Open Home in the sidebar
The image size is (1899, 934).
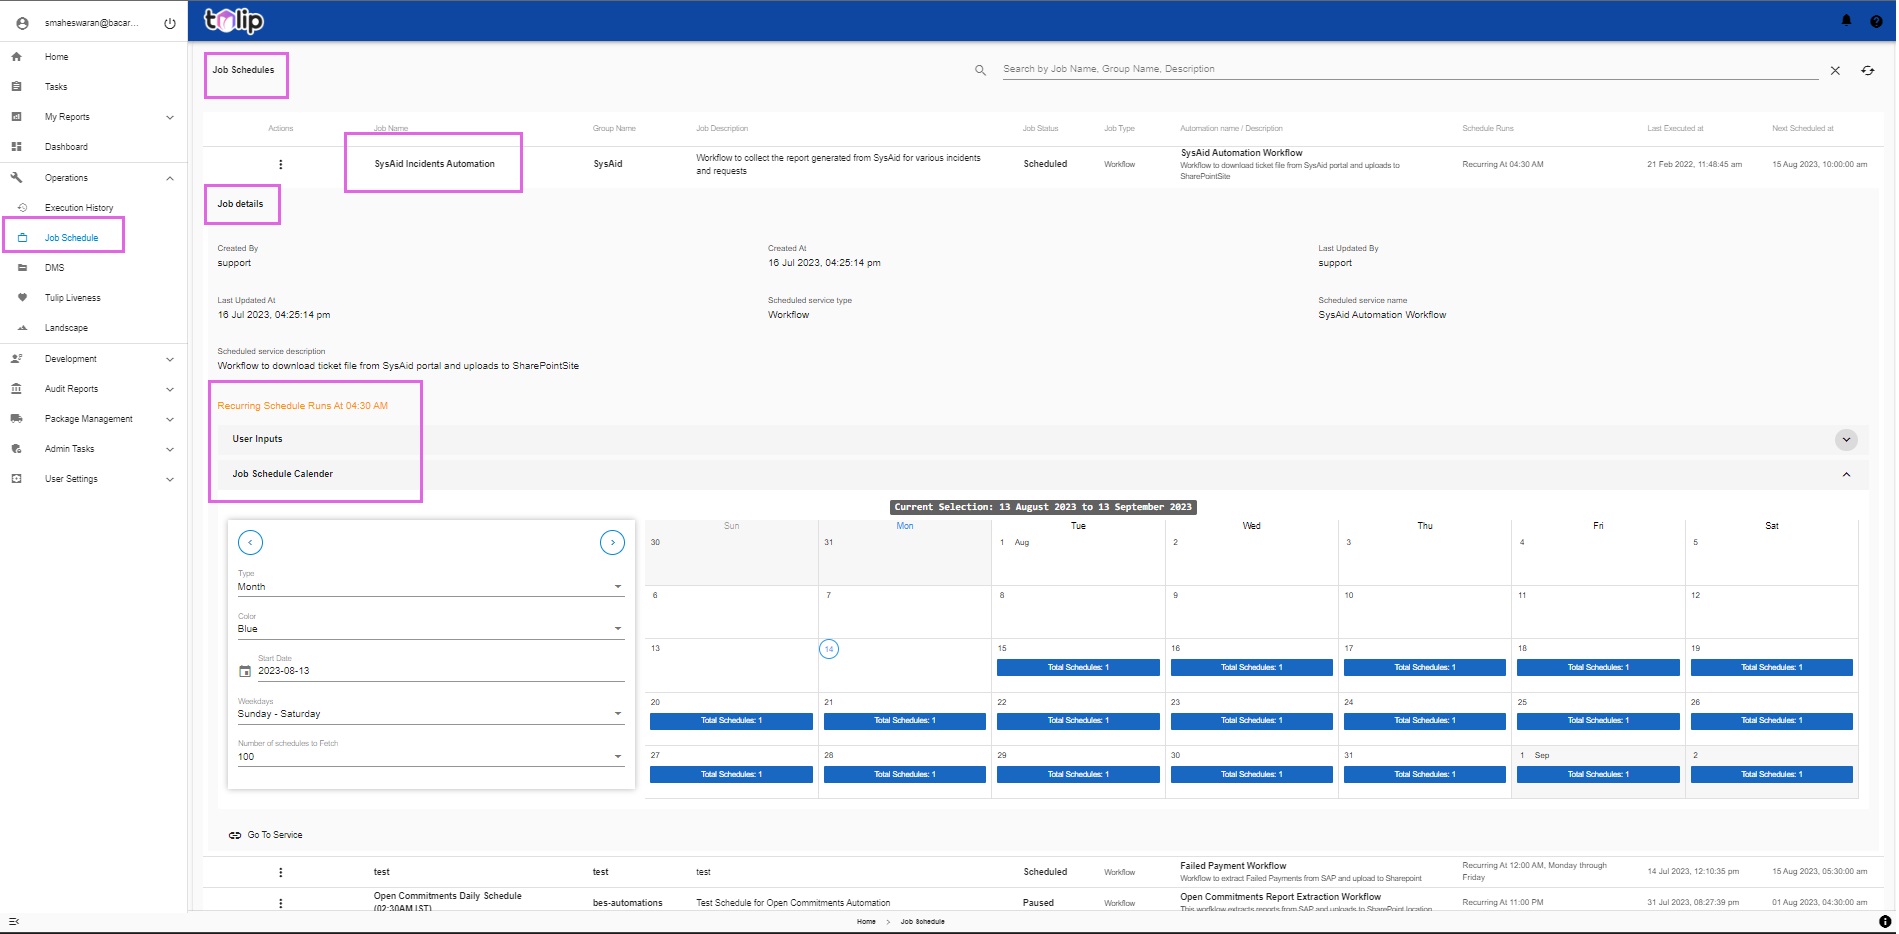click(56, 57)
